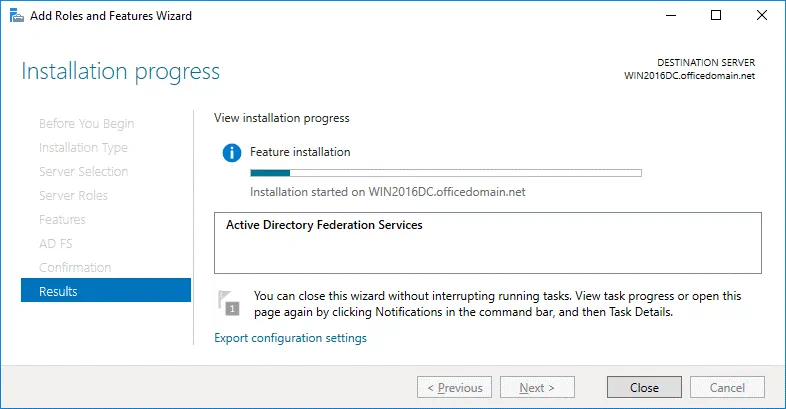
Task: Select Active Directory Federation Services in results box
Action: [x=324, y=226]
